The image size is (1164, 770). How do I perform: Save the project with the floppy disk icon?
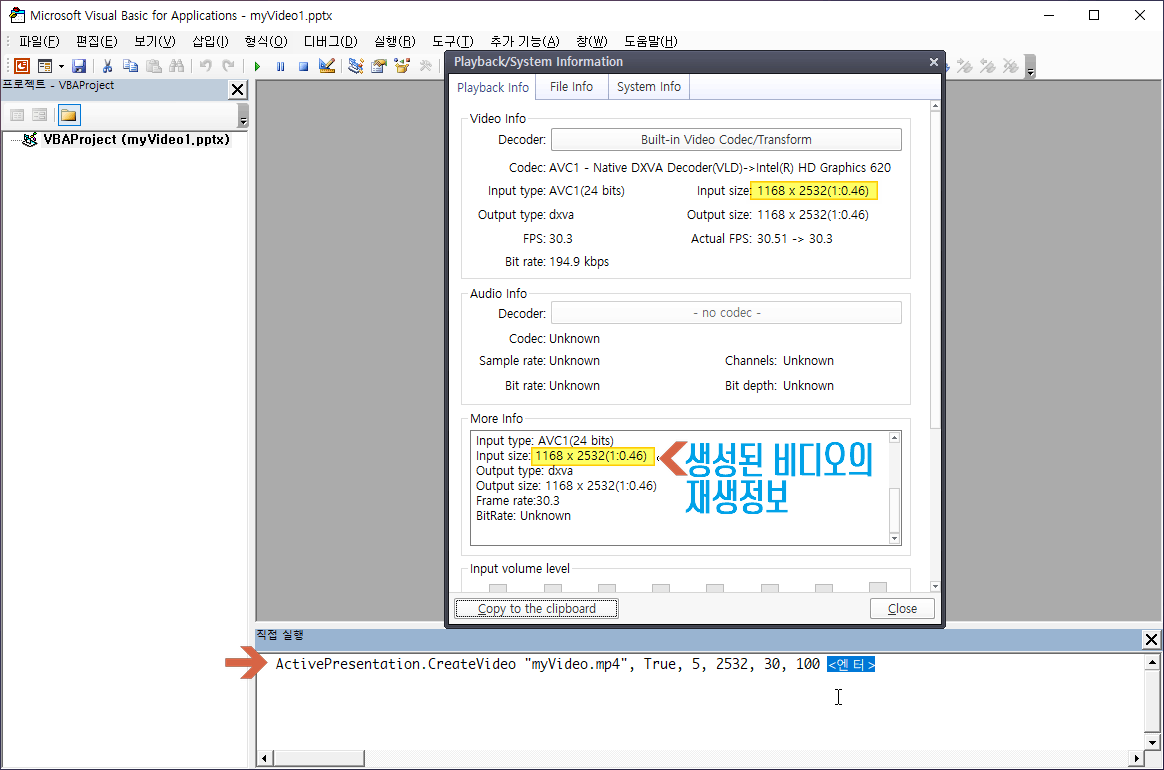79,66
